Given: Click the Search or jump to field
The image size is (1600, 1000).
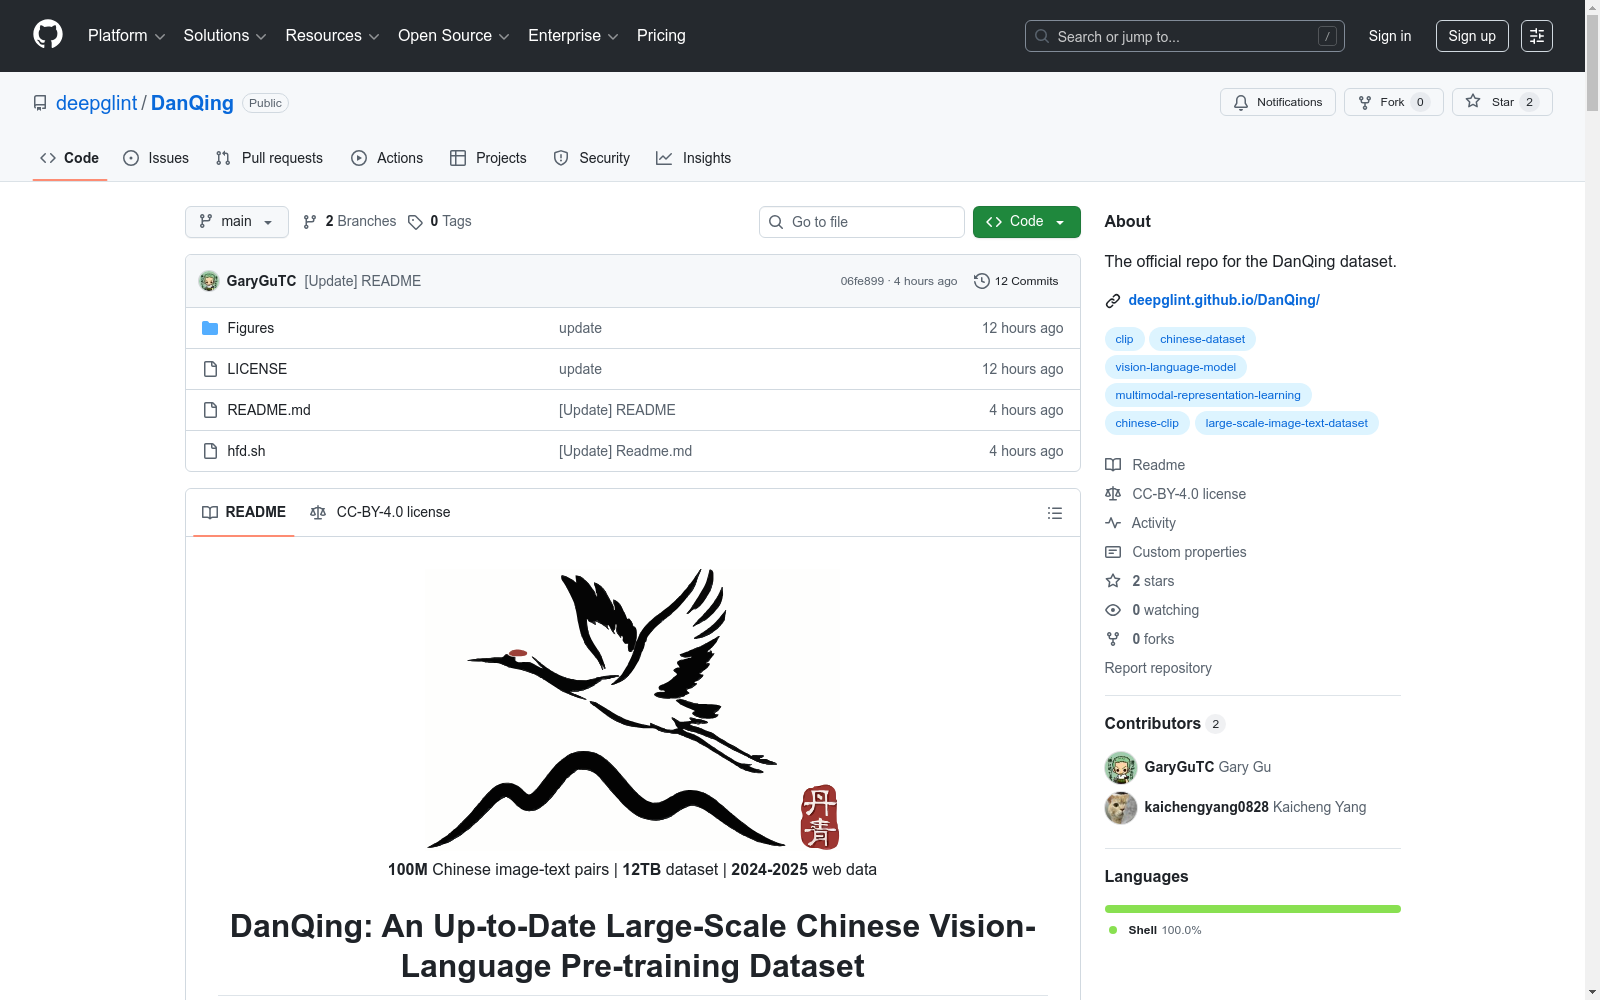Looking at the screenshot, I should (1185, 36).
